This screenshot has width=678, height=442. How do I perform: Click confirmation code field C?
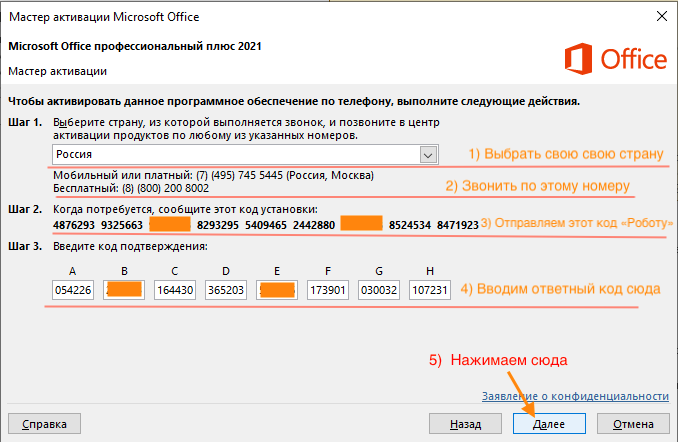[x=175, y=290]
